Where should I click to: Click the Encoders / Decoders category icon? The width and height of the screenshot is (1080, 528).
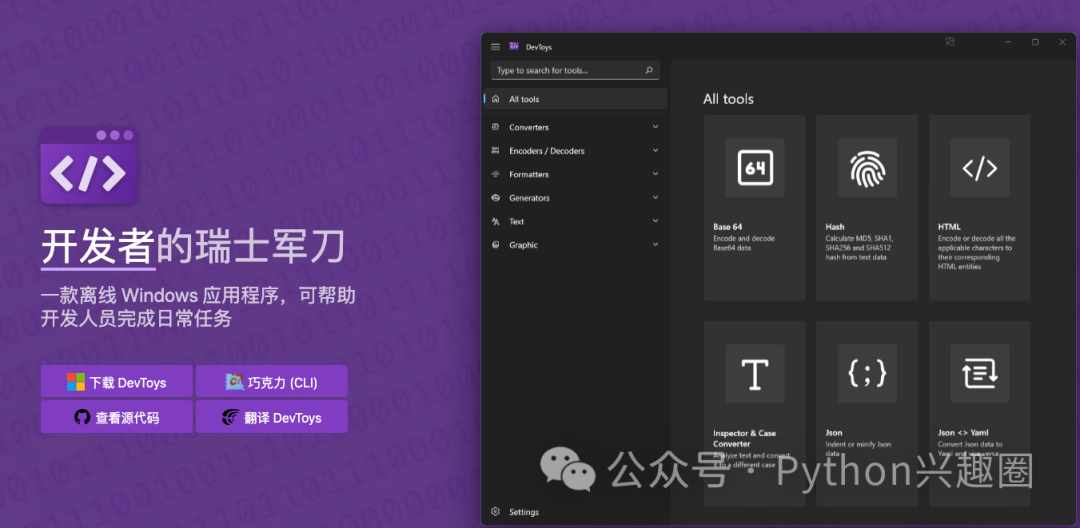coord(495,151)
